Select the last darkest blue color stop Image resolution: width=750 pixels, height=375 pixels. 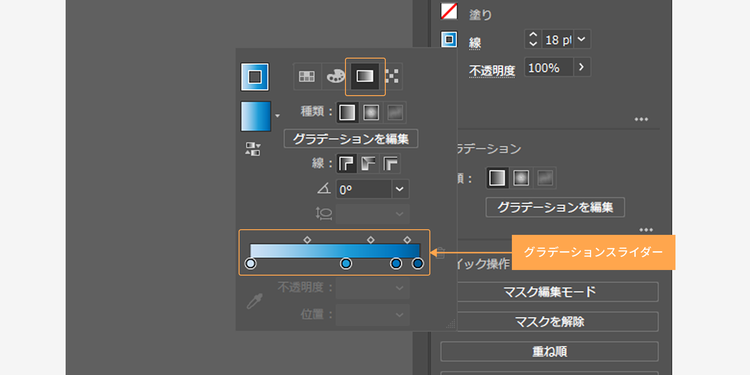click(418, 264)
